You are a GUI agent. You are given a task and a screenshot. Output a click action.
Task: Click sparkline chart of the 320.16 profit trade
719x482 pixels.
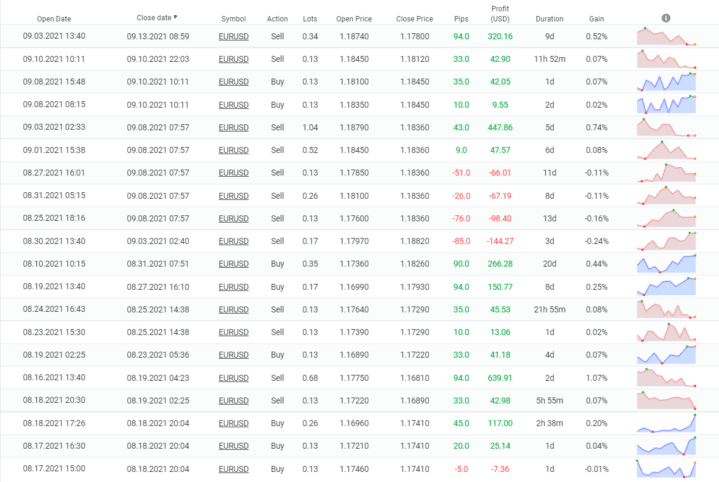(667, 37)
